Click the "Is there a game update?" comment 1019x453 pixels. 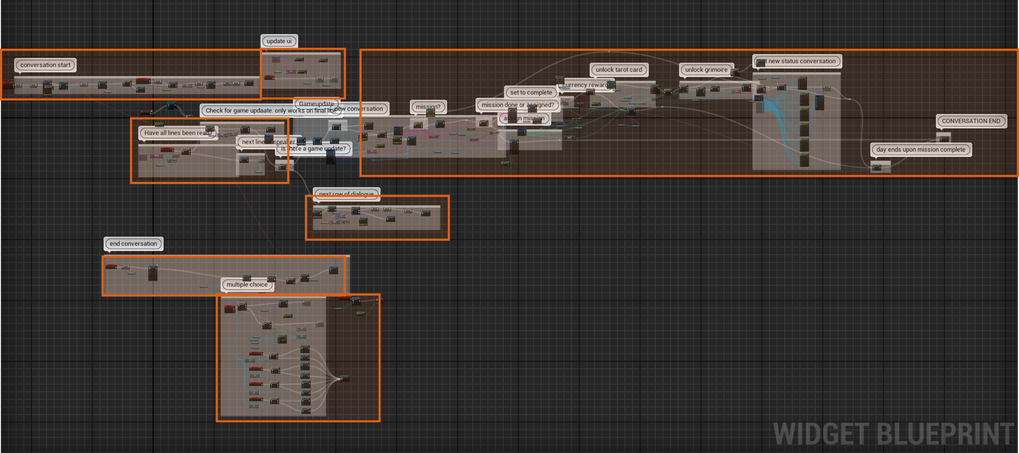click(313, 148)
